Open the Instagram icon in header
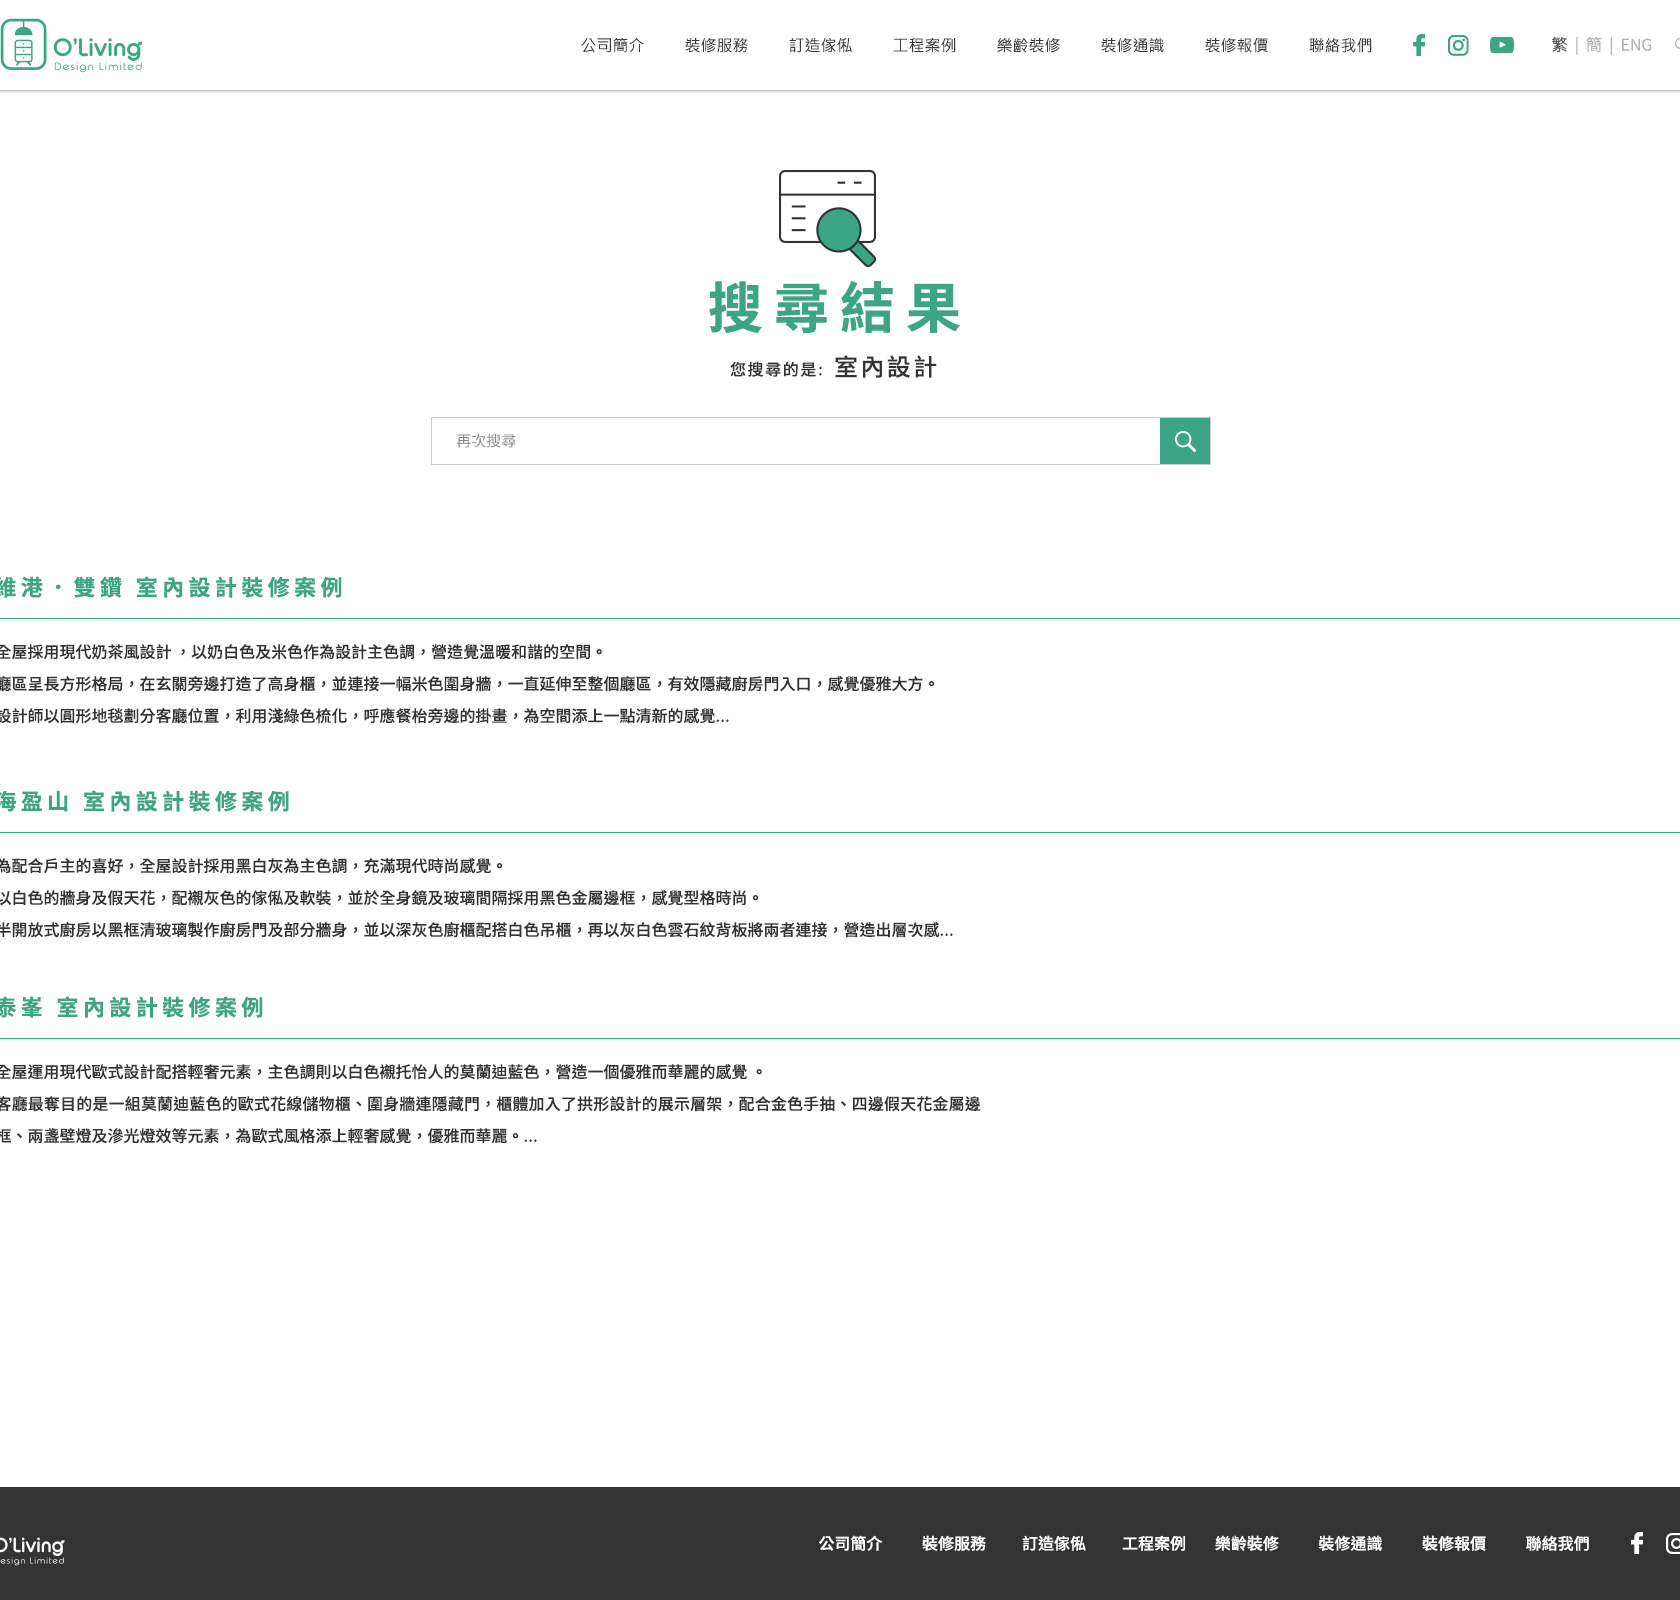This screenshot has width=1680, height=1600. (1458, 45)
